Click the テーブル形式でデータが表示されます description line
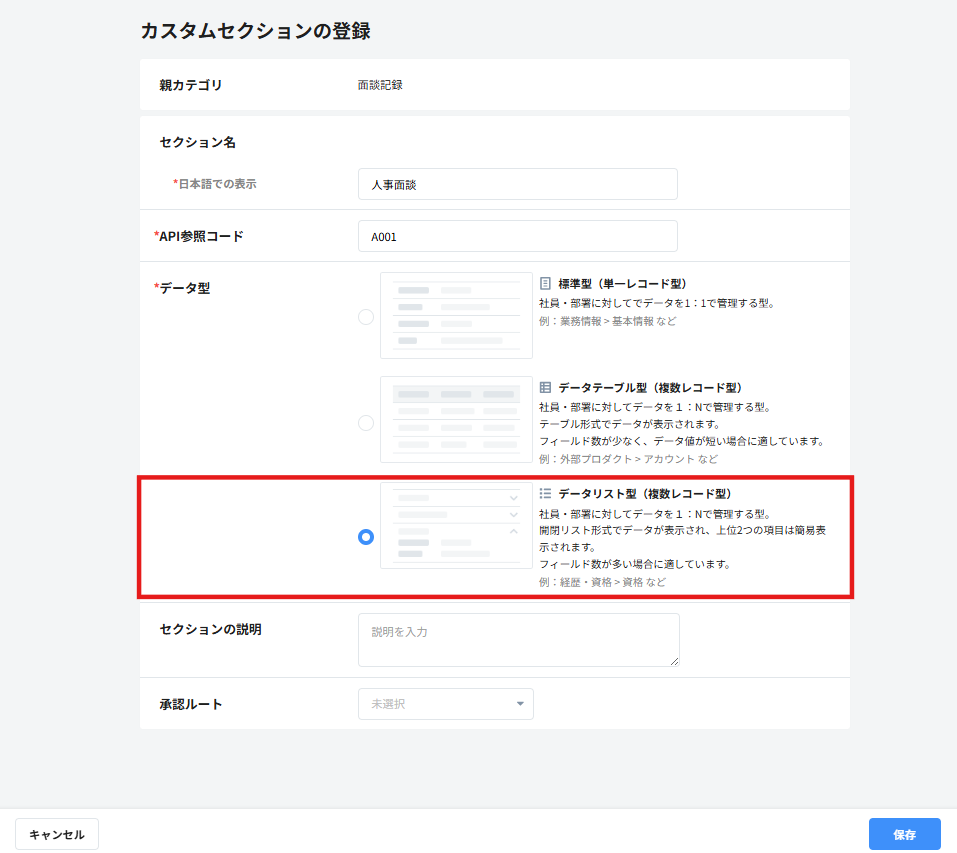 [630, 424]
